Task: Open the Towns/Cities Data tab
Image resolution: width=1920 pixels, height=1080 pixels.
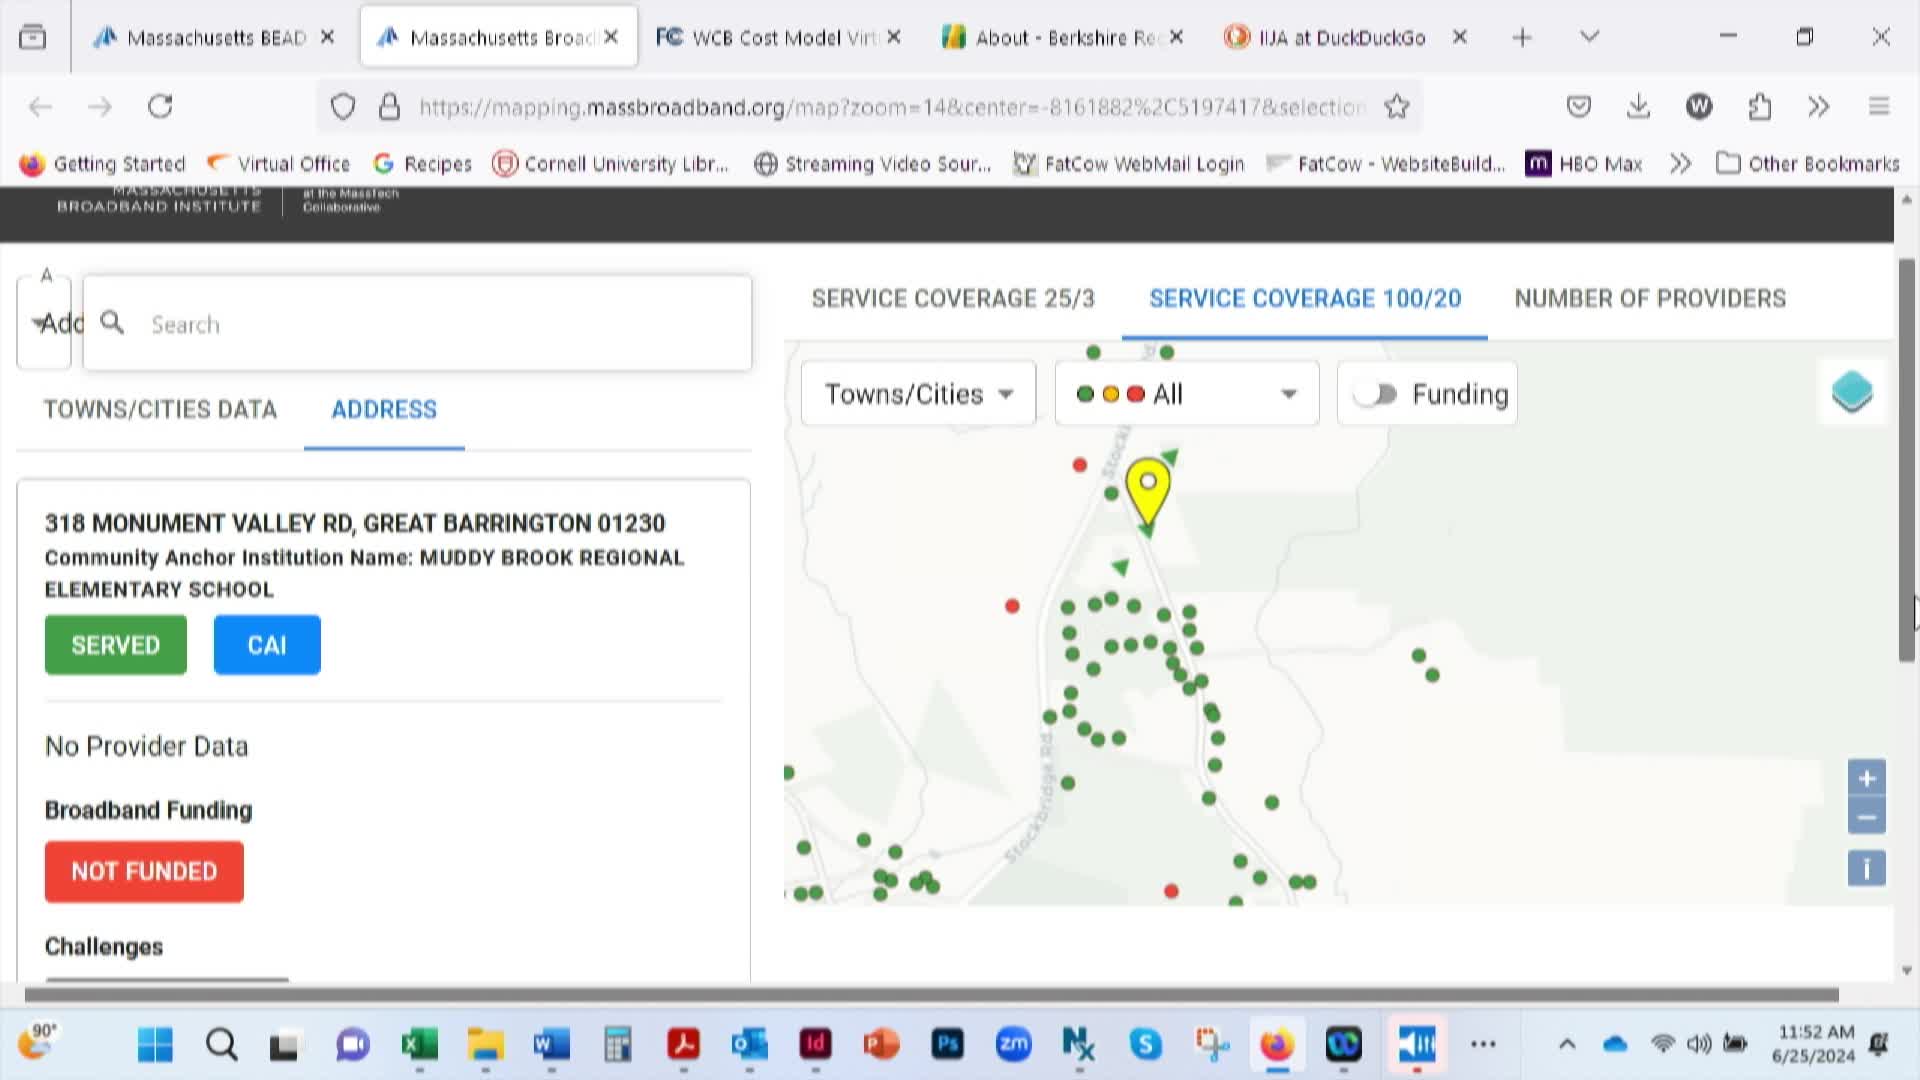Action: (x=160, y=409)
